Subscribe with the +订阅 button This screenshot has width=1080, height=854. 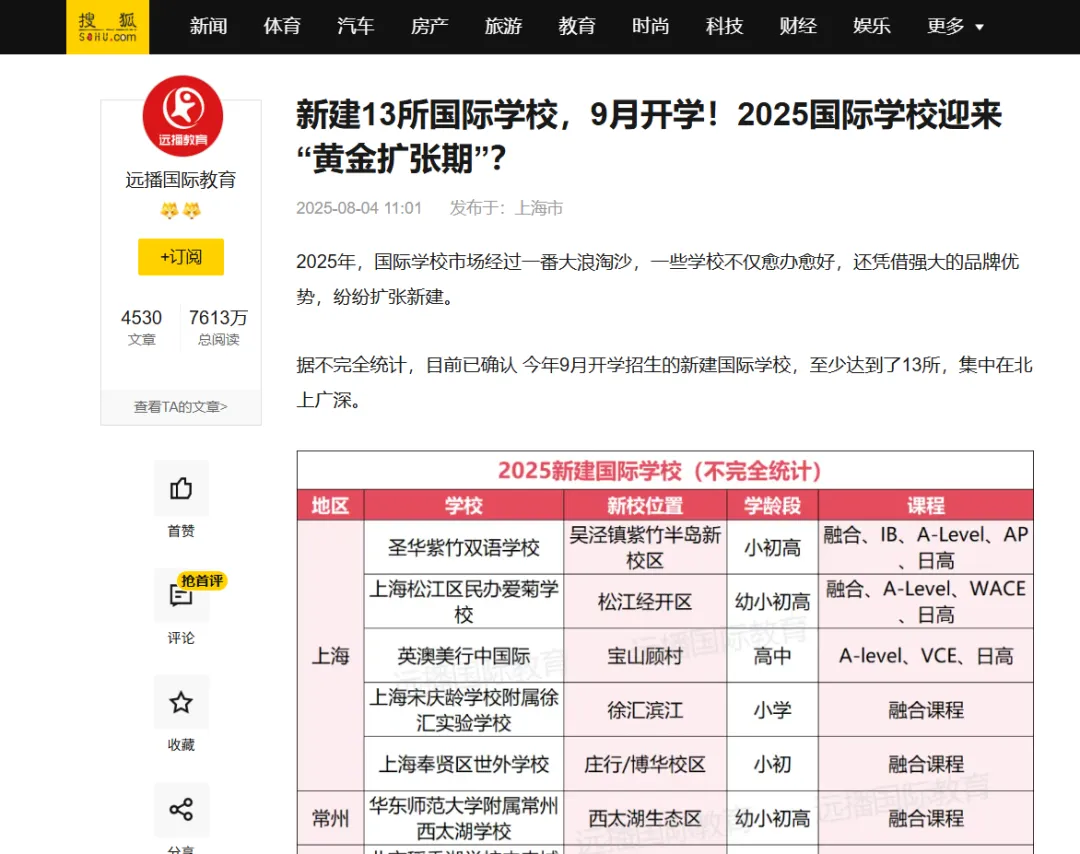(x=181, y=257)
